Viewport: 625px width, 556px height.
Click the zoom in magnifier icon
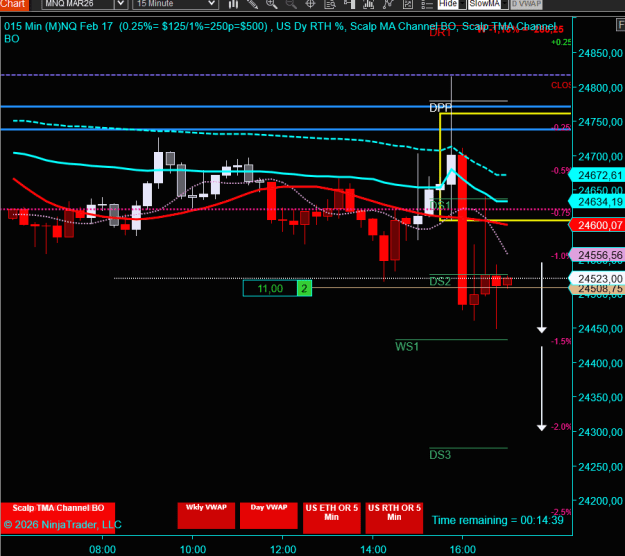[271, 4]
